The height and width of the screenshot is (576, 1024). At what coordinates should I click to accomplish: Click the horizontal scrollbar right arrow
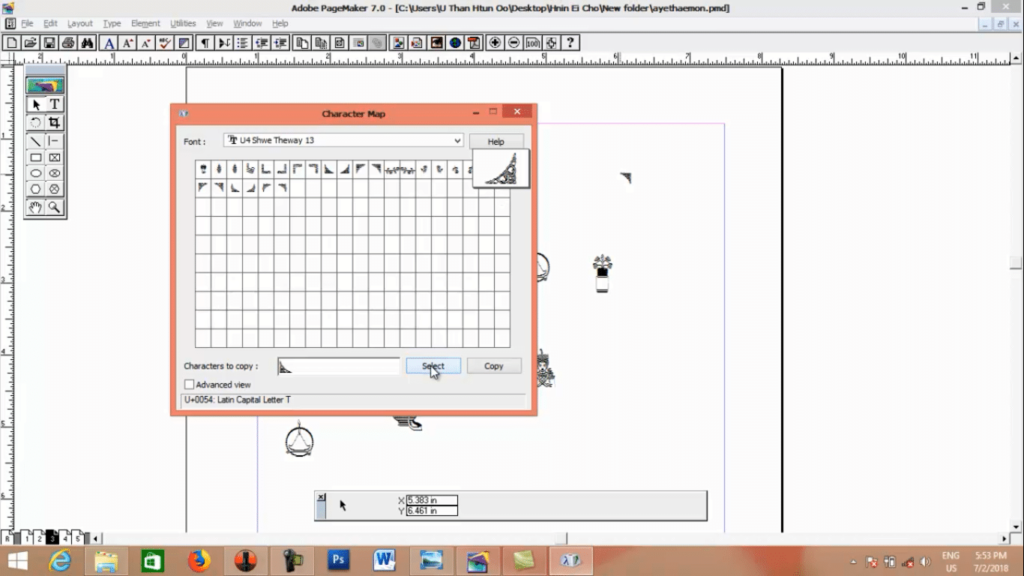[x=1004, y=538]
